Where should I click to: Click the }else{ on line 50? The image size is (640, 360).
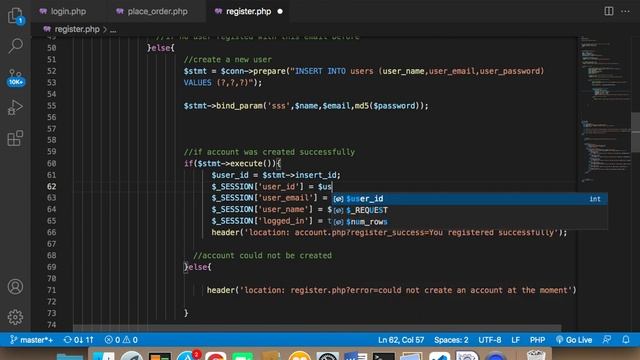(161, 48)
